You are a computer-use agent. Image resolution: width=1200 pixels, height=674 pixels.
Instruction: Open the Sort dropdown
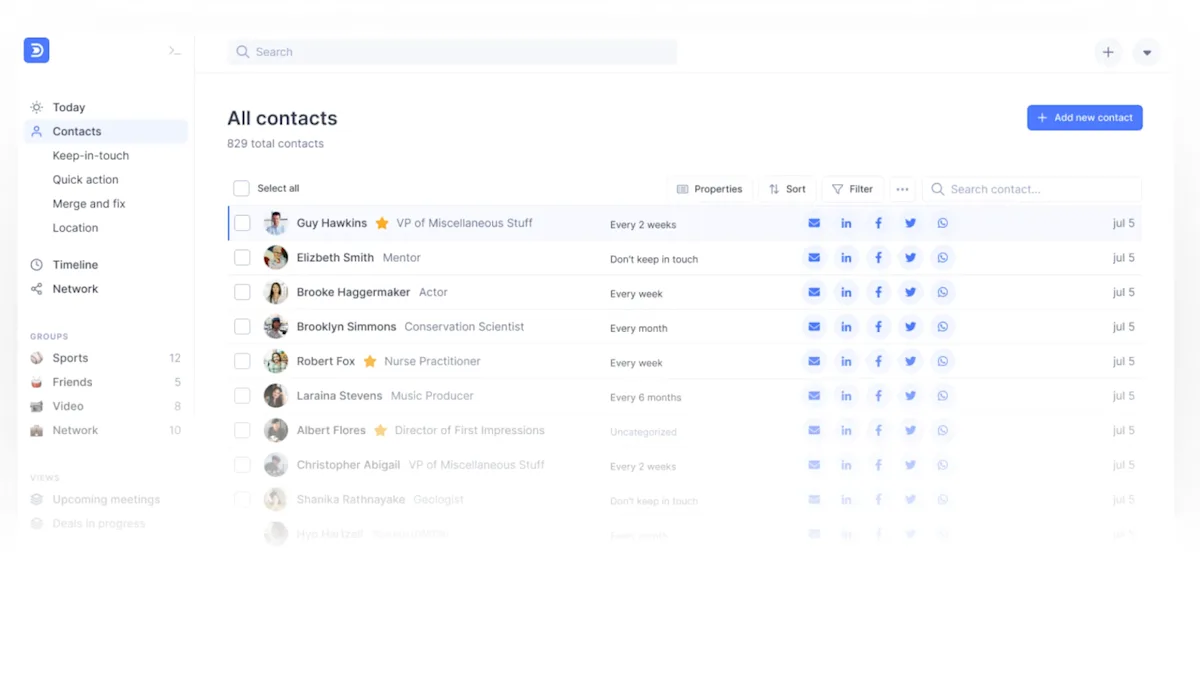tap(787, 189)
